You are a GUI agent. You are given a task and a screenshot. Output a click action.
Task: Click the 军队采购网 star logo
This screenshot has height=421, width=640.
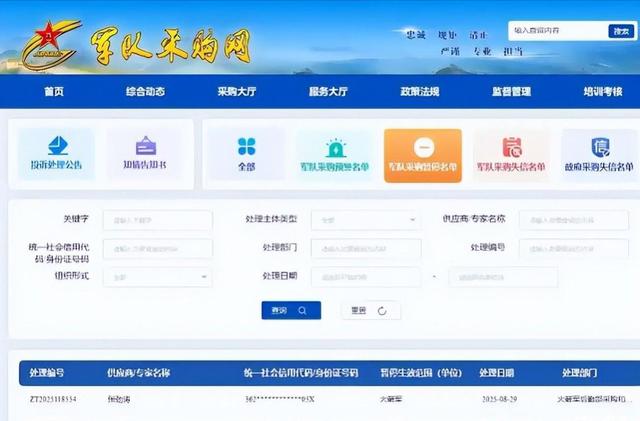49,45
